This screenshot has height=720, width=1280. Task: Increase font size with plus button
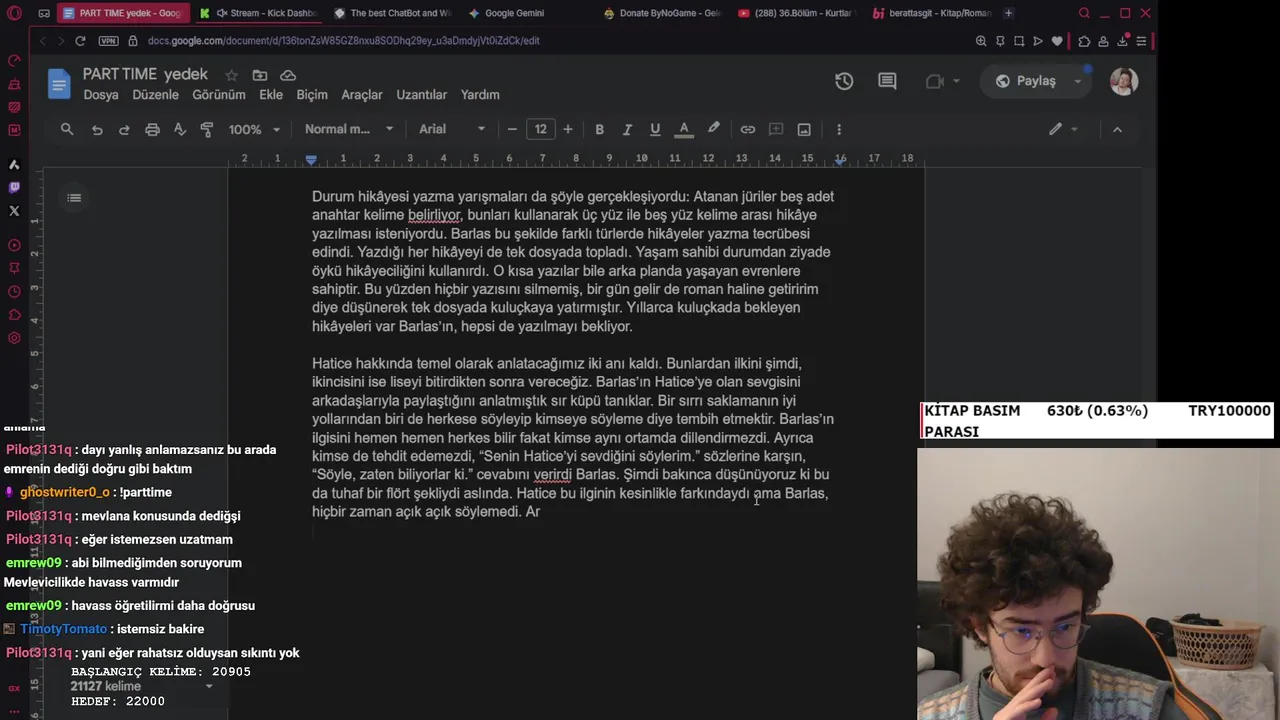pos(568,129)
